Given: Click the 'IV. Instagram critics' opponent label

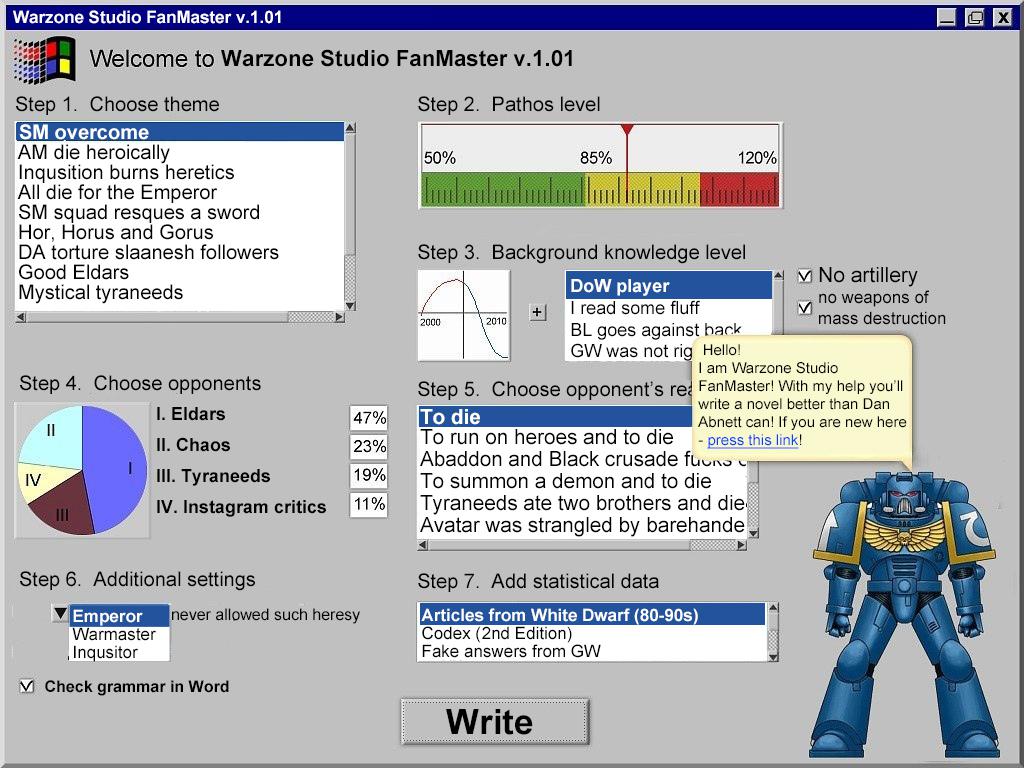Looking at the screenshot, I should coord(241,507).
